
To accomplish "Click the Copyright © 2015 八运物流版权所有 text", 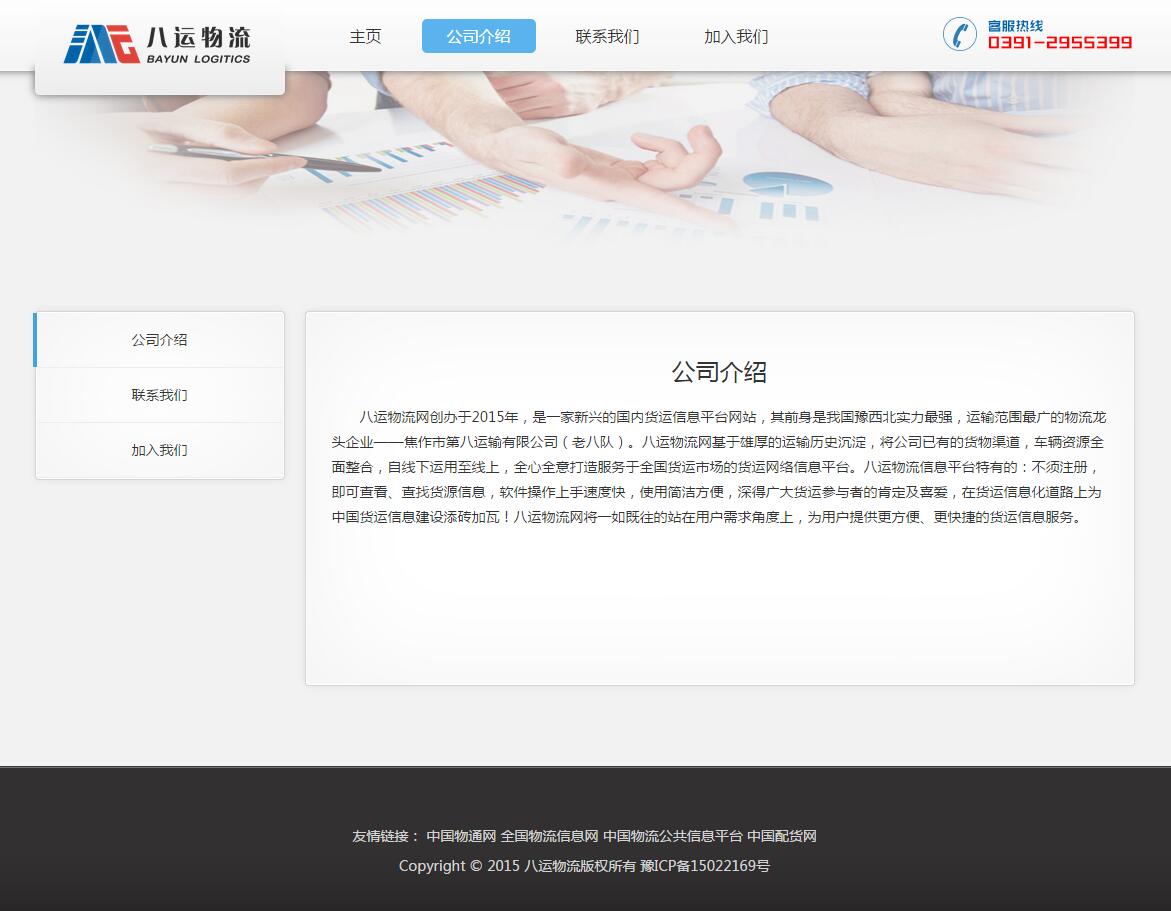I will click(517, 866).
